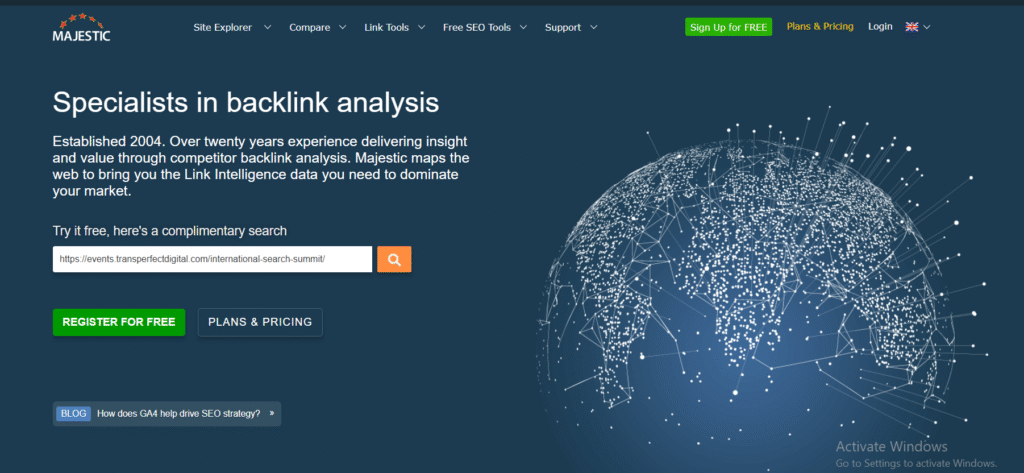This screenshot has width=1024, height=473.
Task: Open the Site Explorer menu
Action: point(222,27)
